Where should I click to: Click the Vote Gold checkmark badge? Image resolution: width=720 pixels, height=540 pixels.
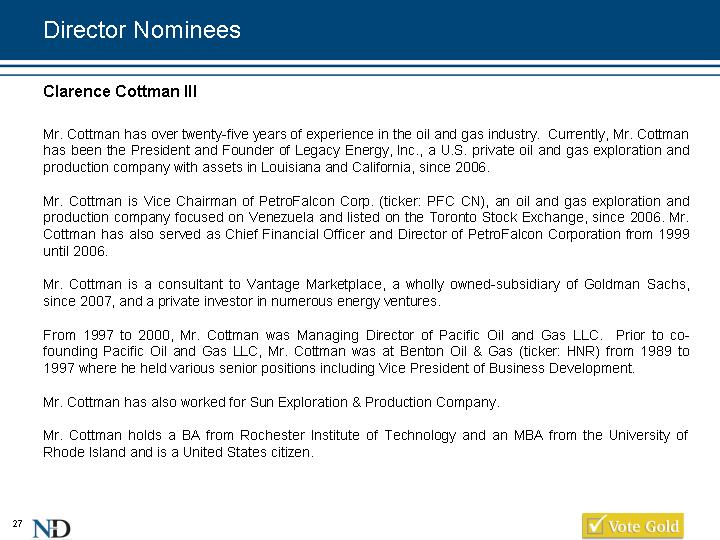coord(633,525)
